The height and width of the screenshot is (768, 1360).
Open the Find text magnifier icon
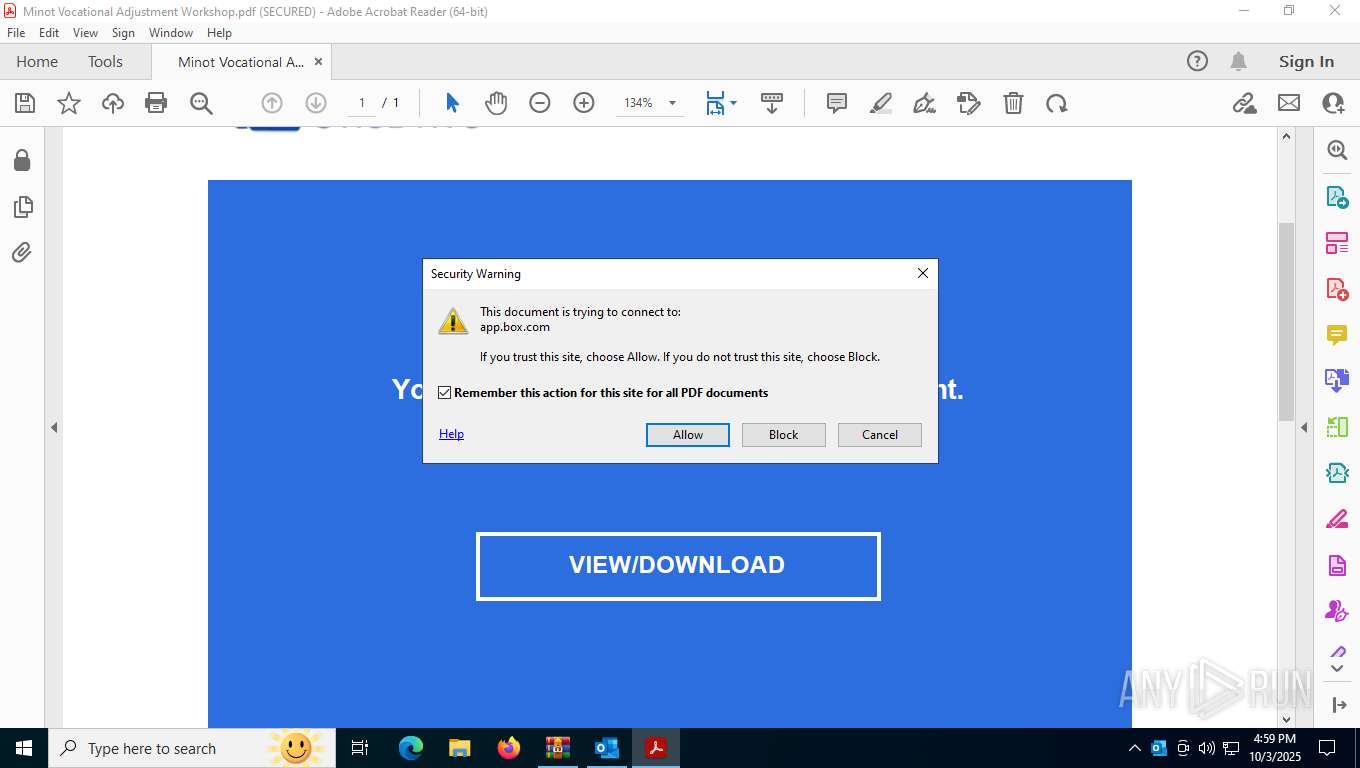[201, 103]
